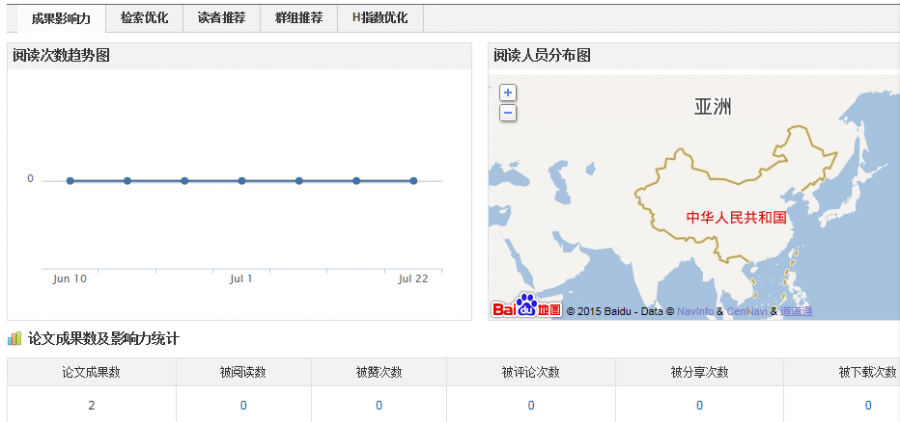Image resolution: width=900 pixels, height=422 pixels.
Task: Click the data point above Jul 1
Action: (242, 181)
